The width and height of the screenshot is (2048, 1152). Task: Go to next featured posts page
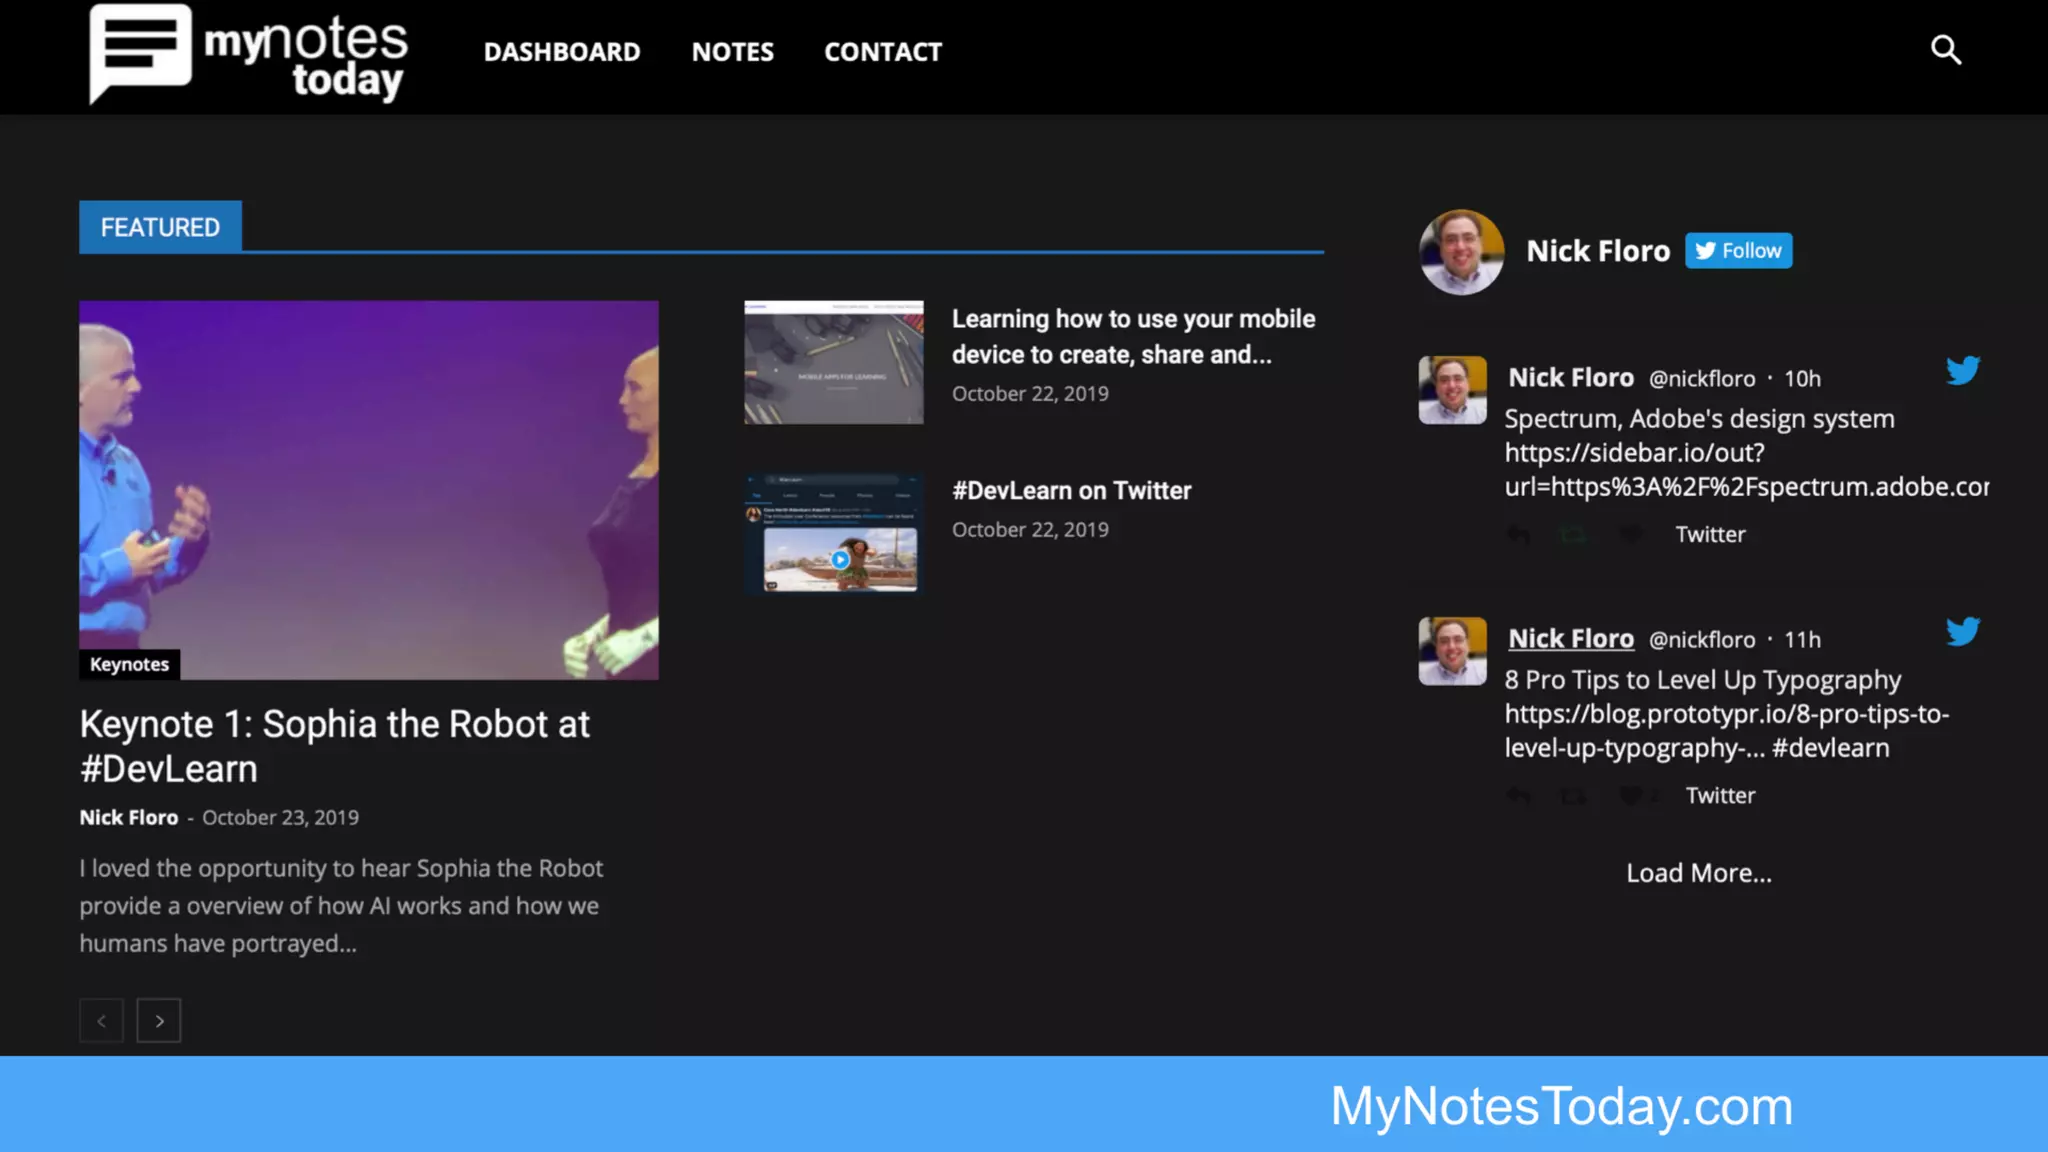(x=159, y=1021)
